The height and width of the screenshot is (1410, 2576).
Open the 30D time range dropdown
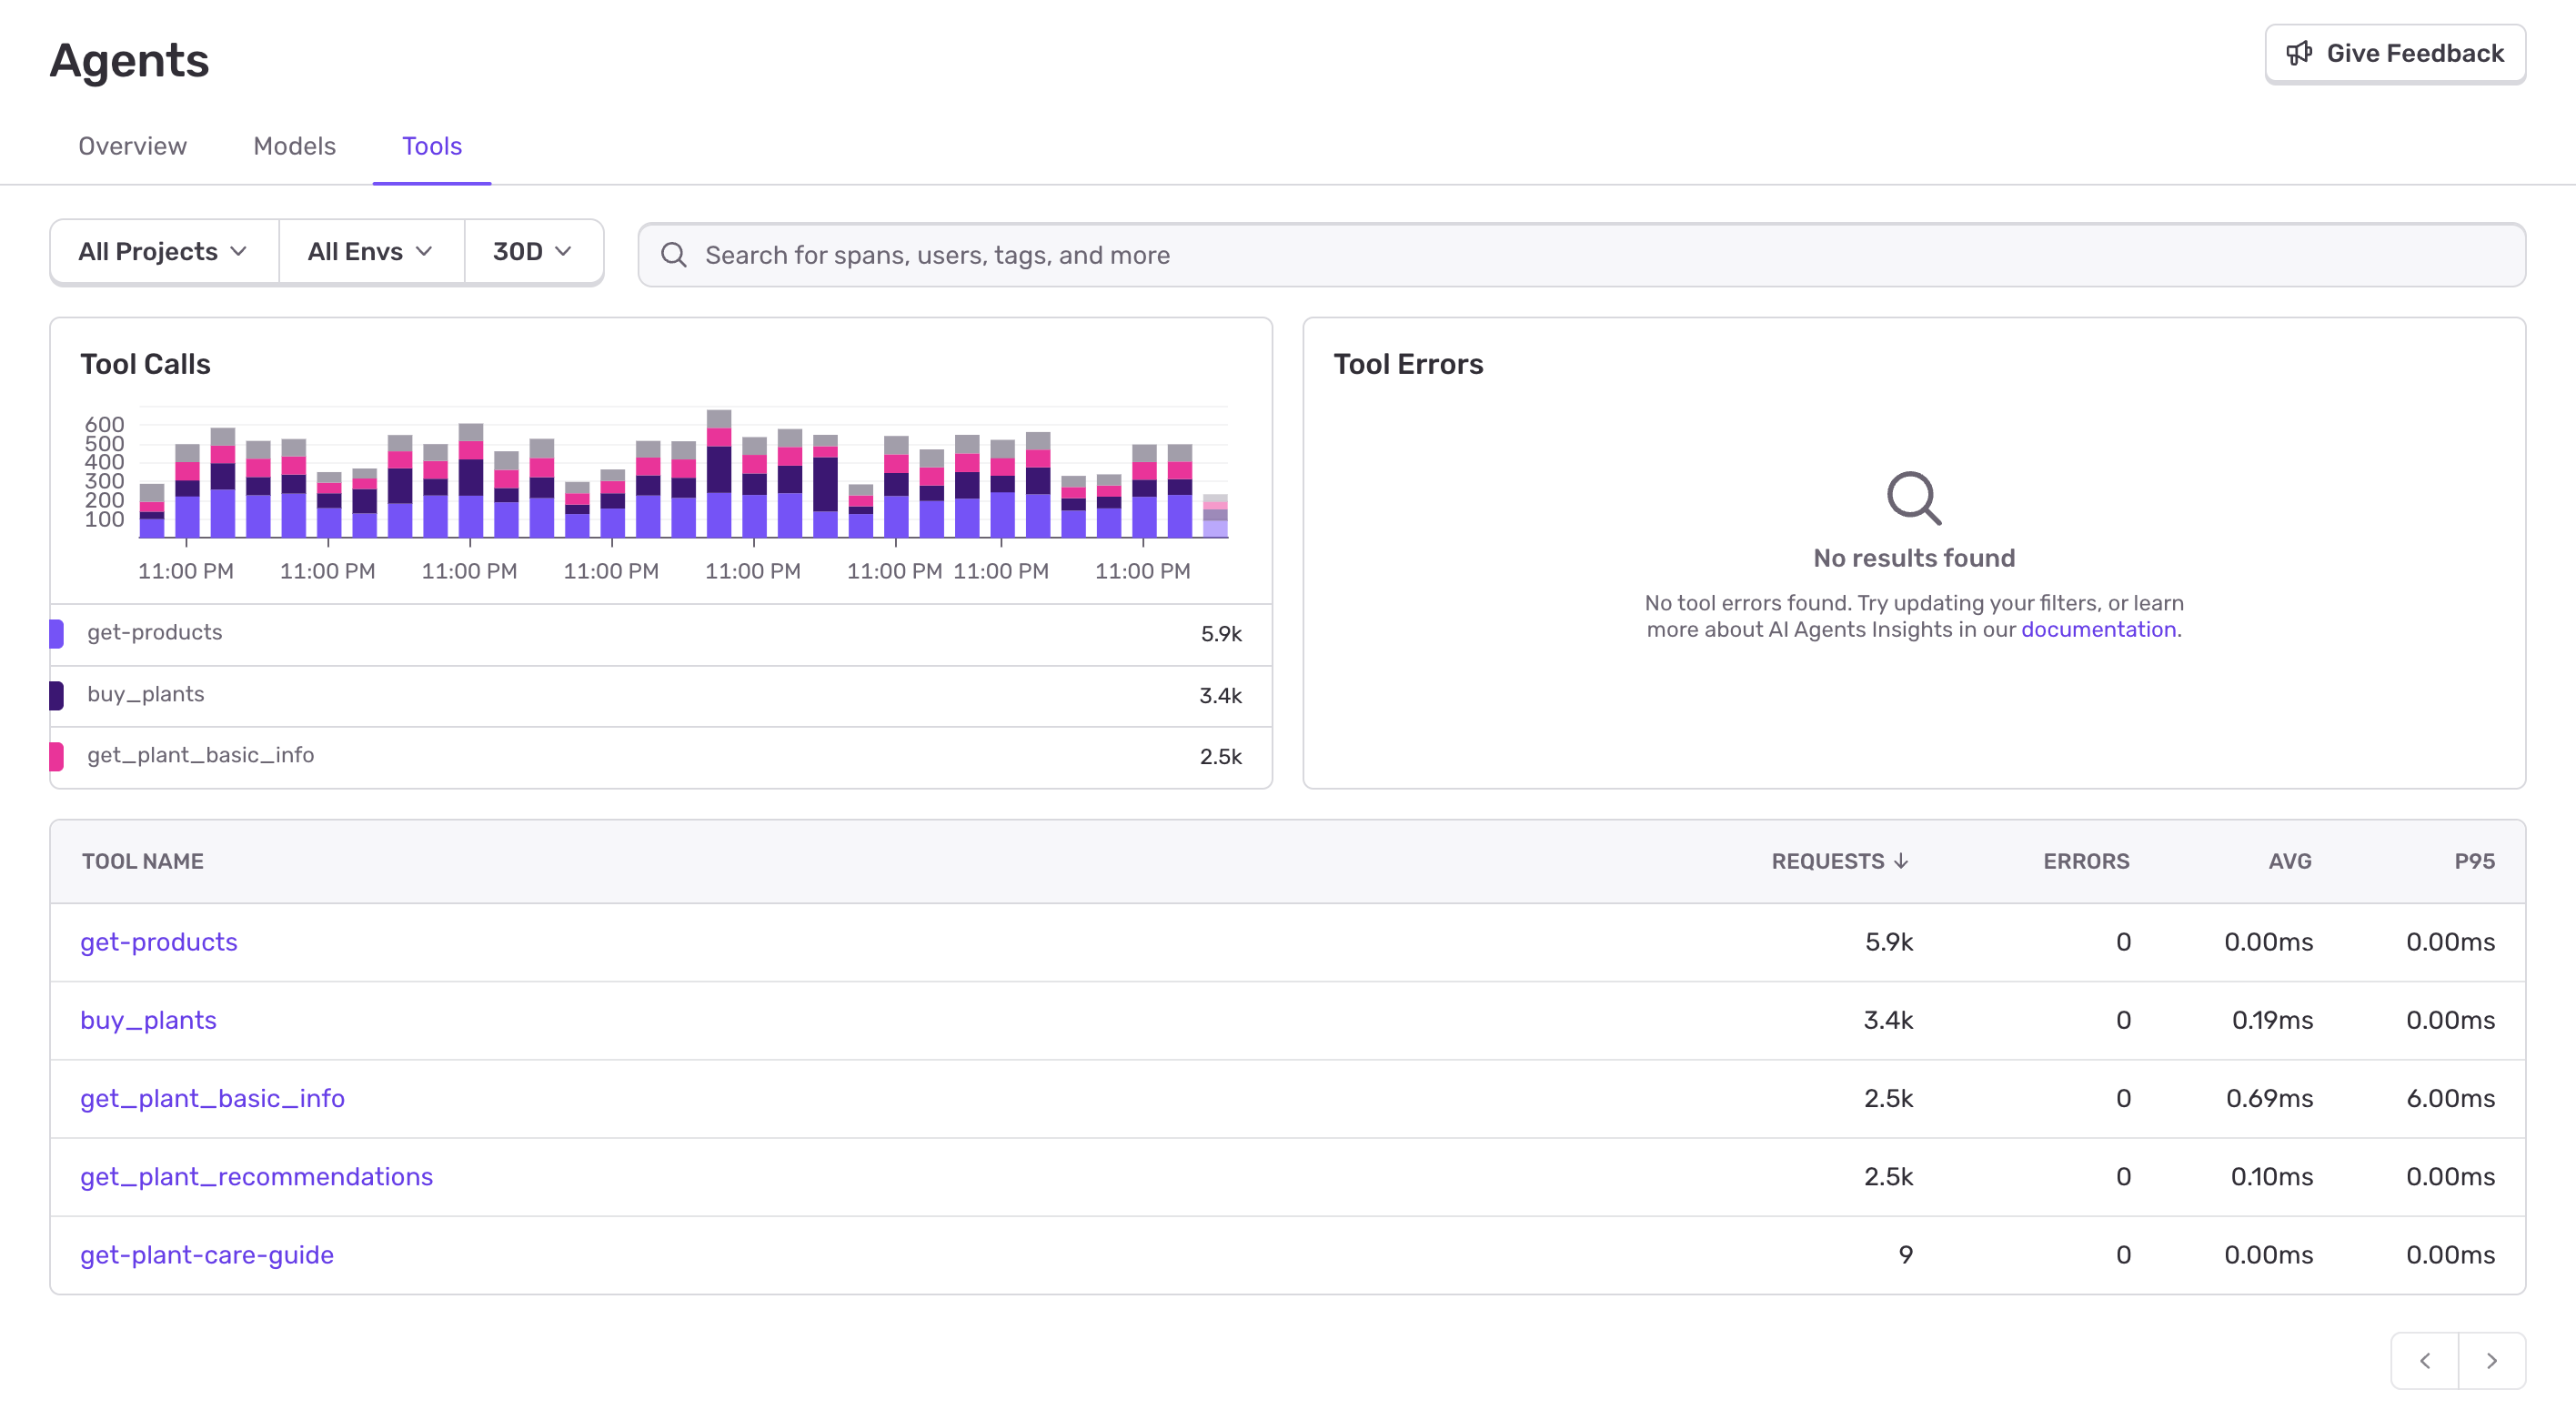pos(532,251)
